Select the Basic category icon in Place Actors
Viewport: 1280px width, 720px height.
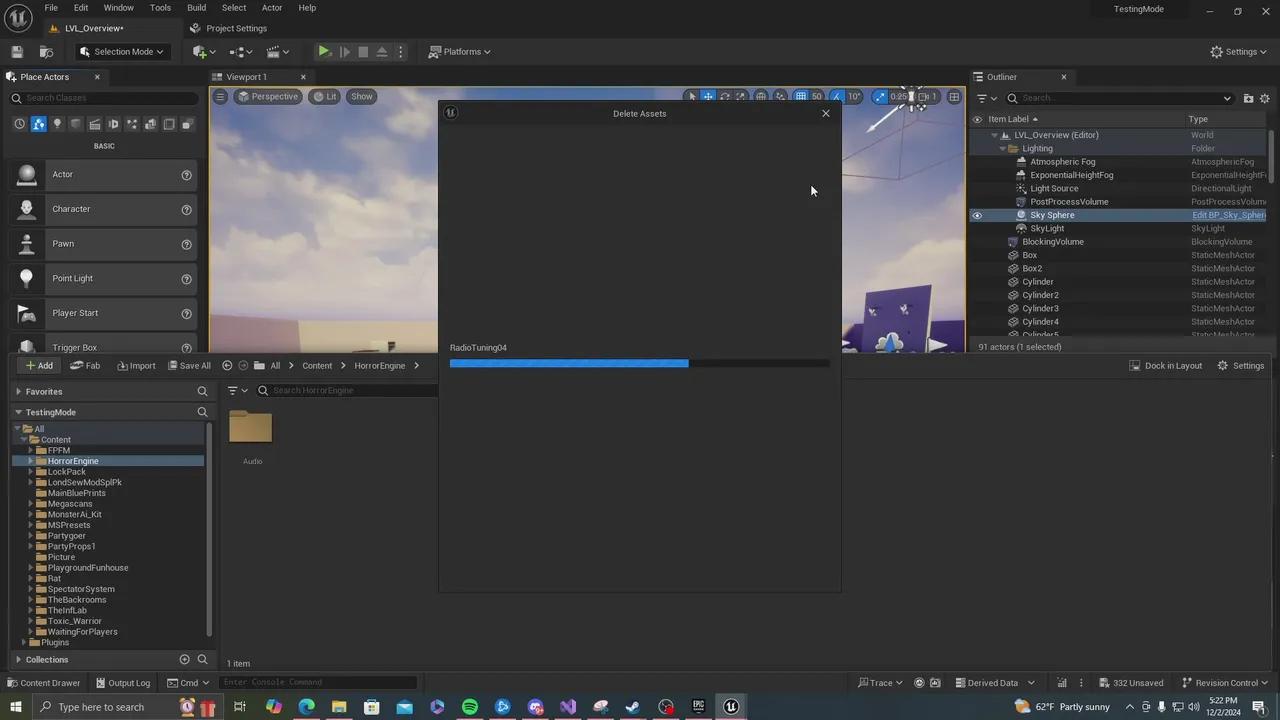point(38,124)
